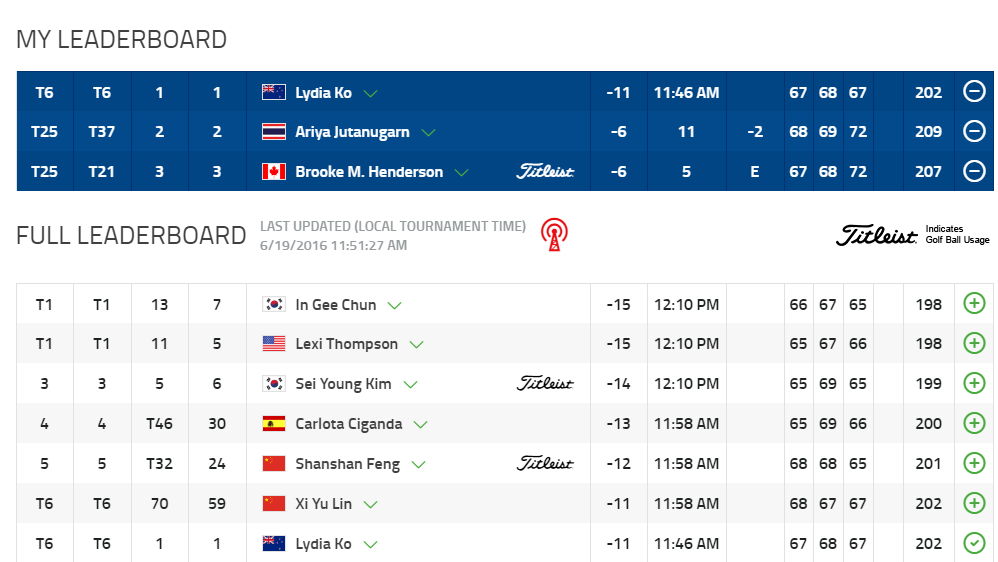
Task: Add In Gee Chun to My Leaderboard
Action: click(974, 304)
